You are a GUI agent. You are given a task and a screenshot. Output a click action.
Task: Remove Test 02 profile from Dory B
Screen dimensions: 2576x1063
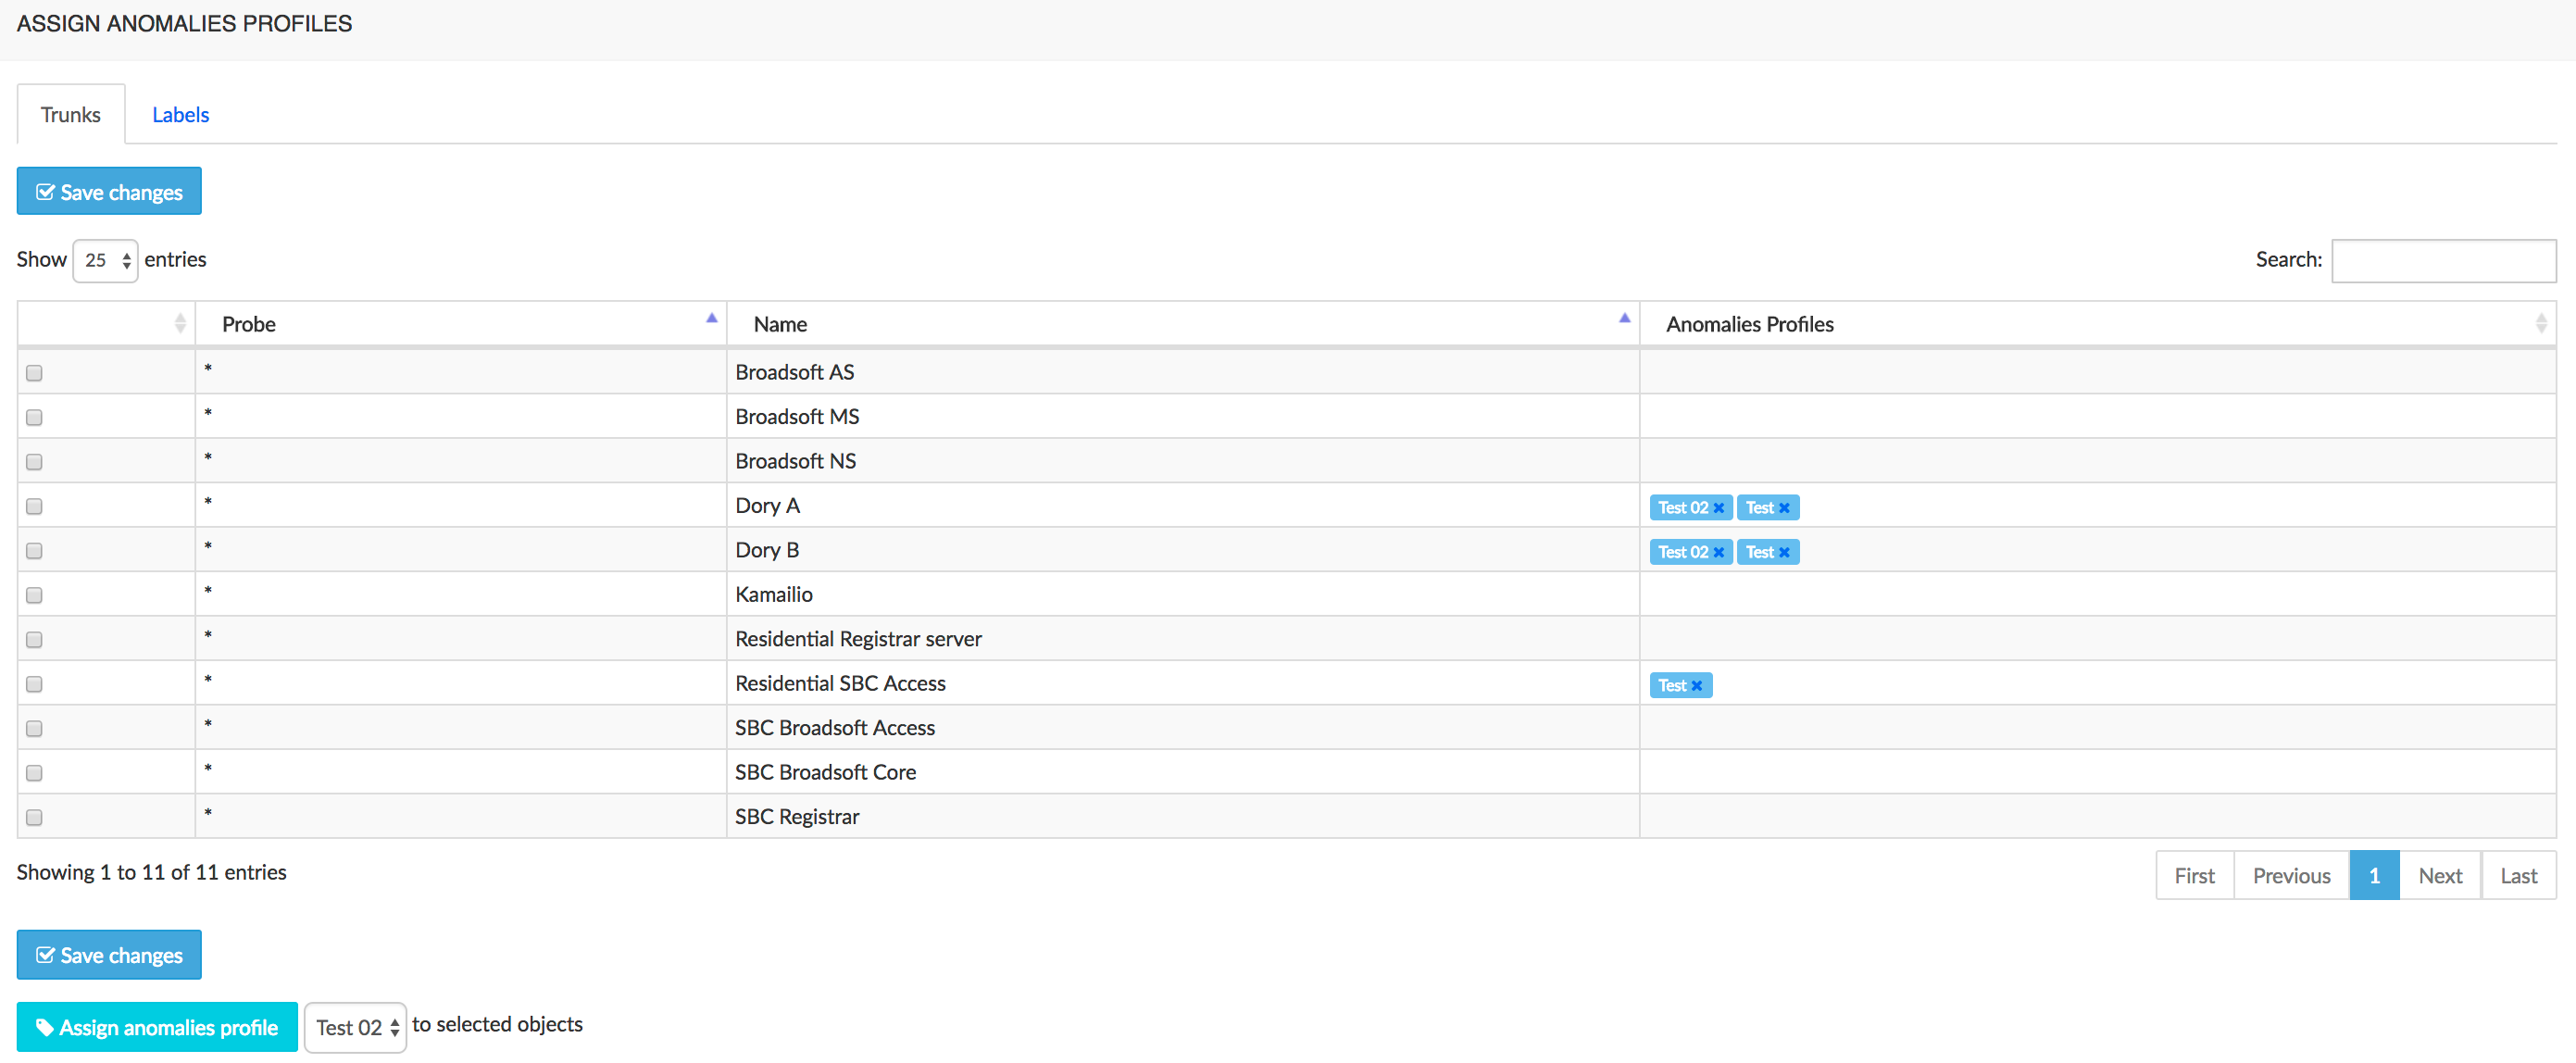tap(1720, 550)
